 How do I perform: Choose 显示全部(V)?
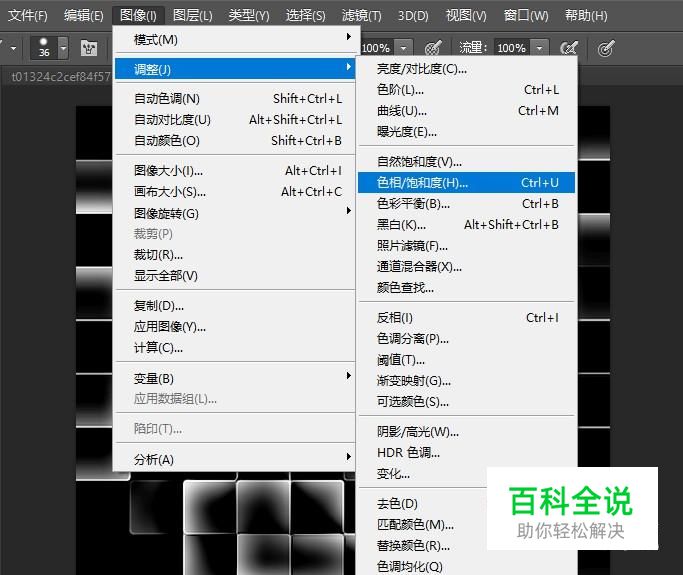tap(235, 275)
